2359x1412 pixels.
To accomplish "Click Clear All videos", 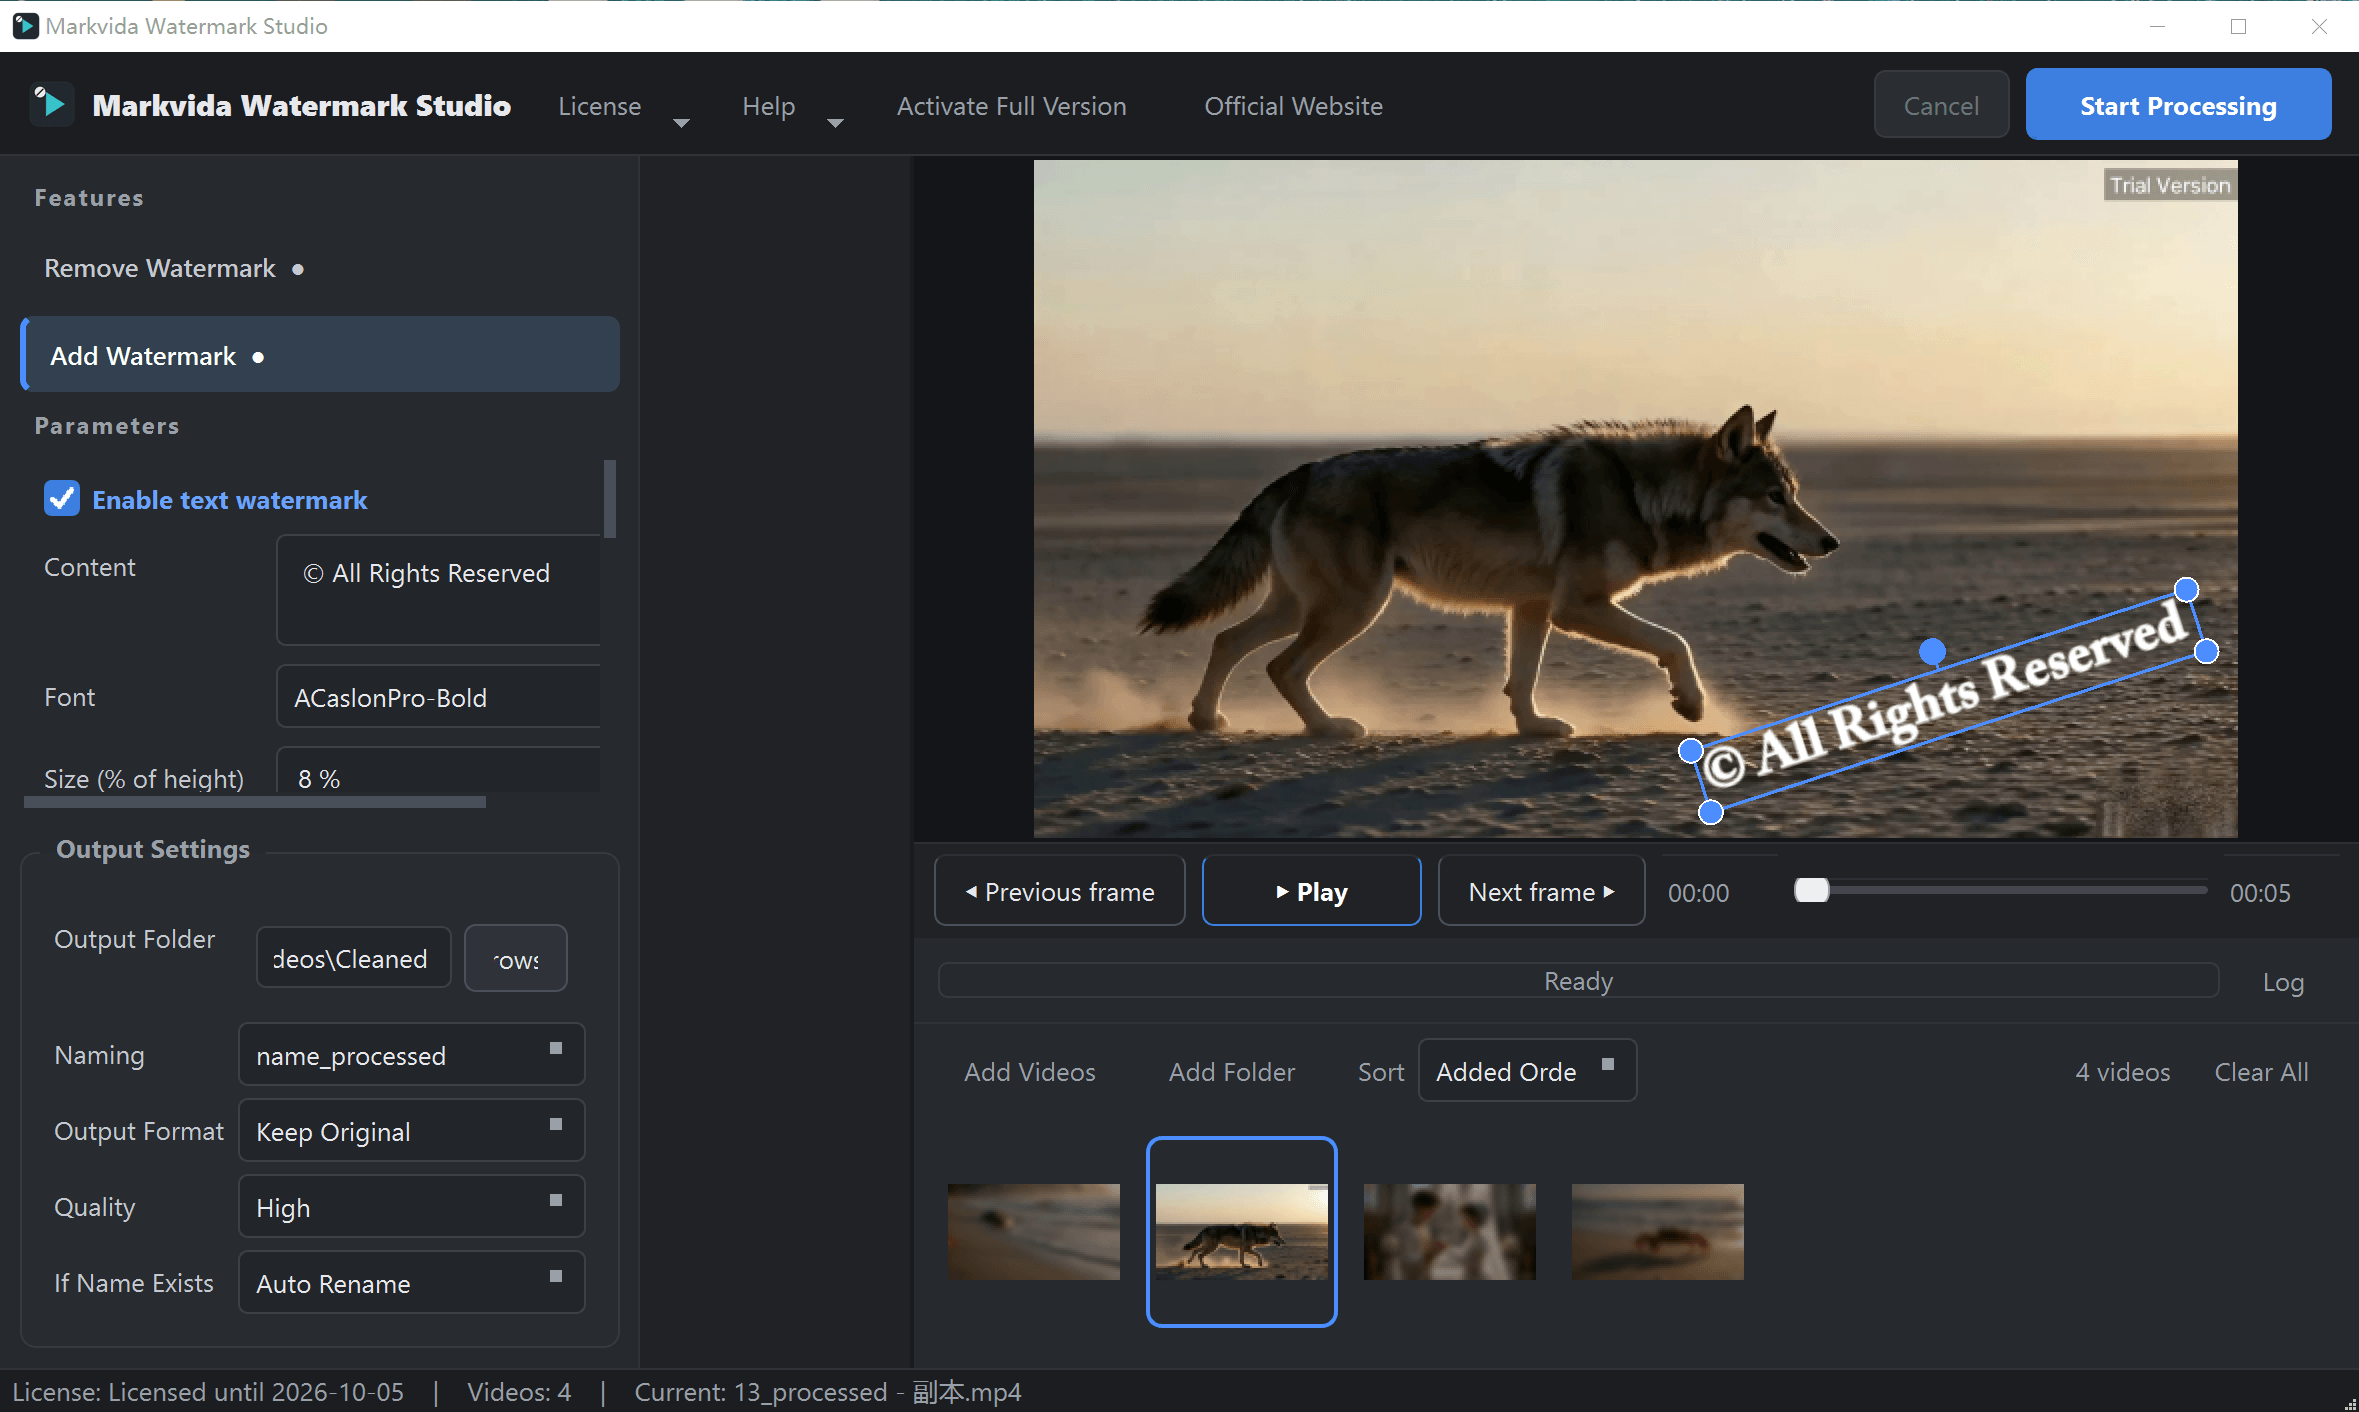I will 2261,1072.
